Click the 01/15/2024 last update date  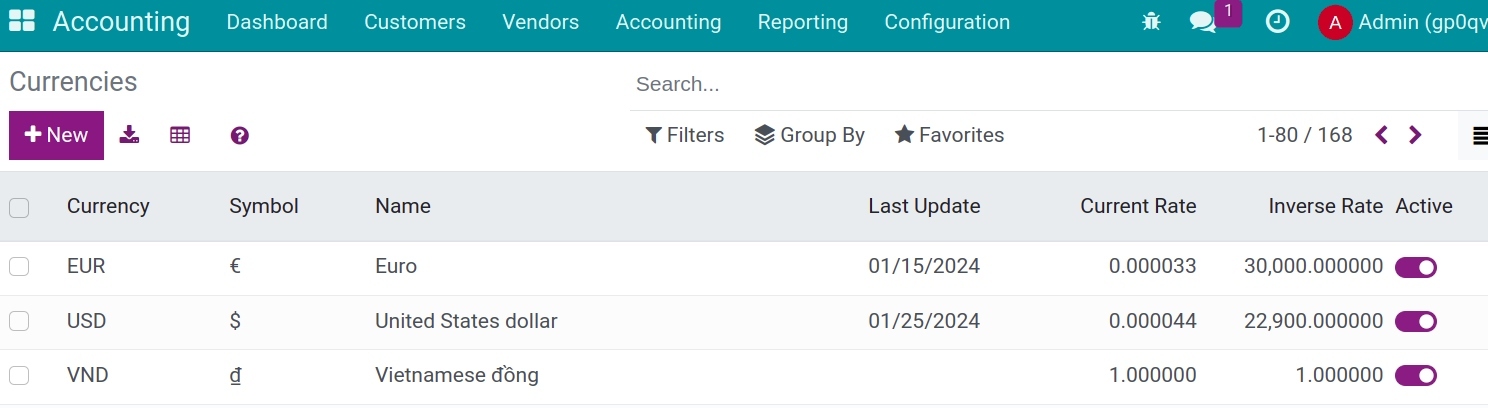[924, 267]
